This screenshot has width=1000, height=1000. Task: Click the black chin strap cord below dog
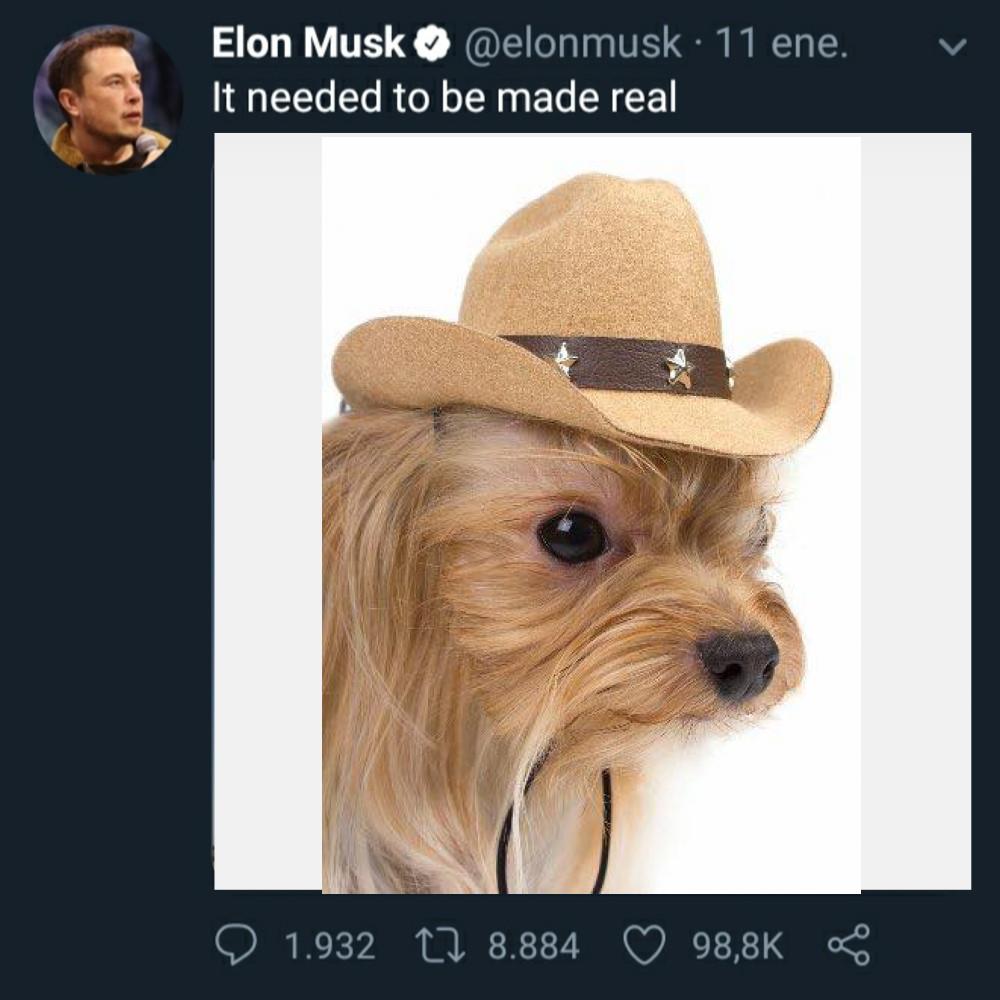554,829
